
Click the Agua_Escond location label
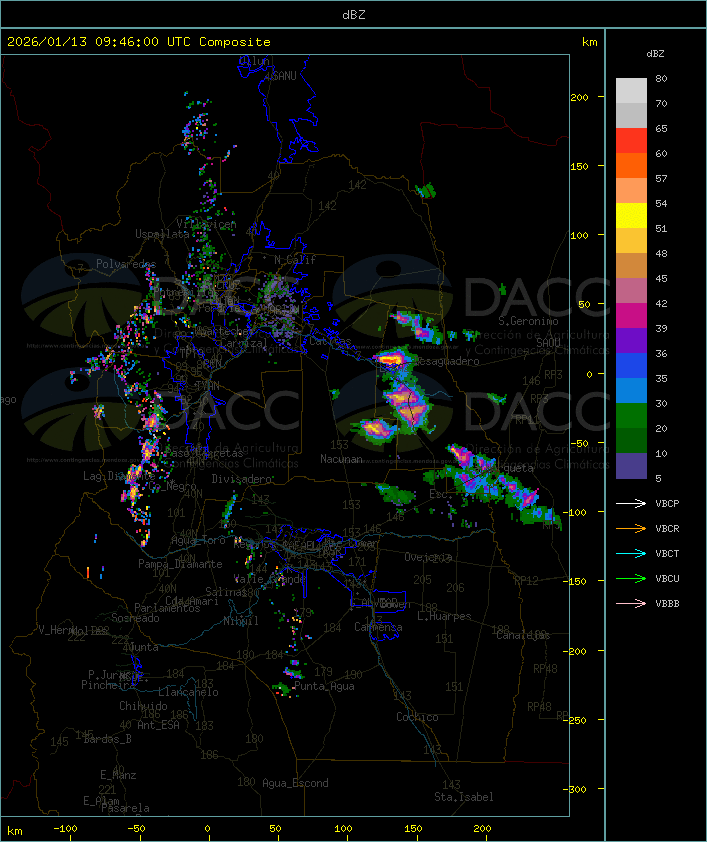294,783
